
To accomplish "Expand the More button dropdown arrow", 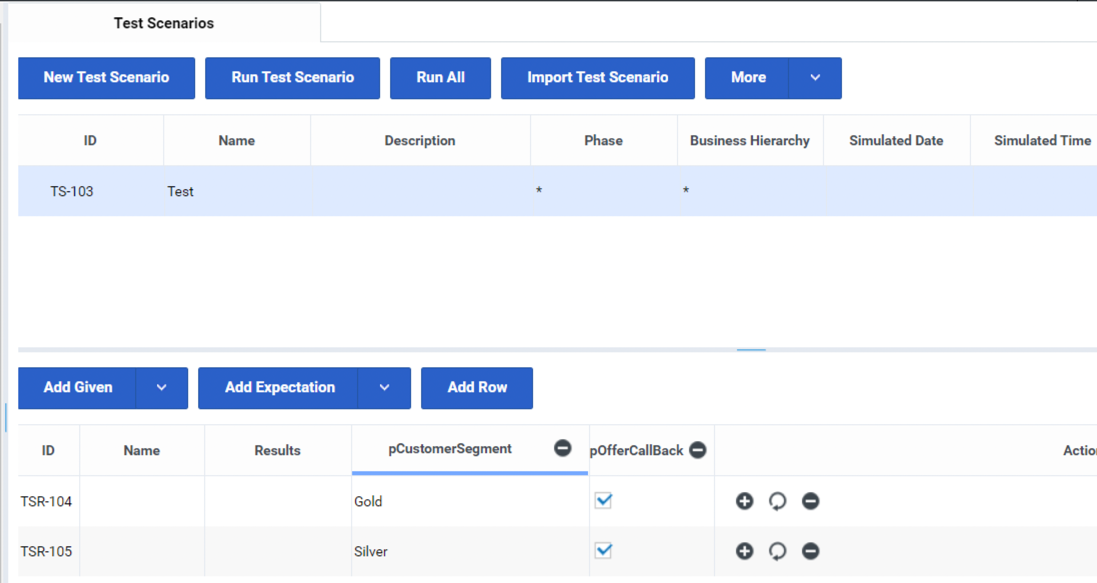I will pos(815,78).
